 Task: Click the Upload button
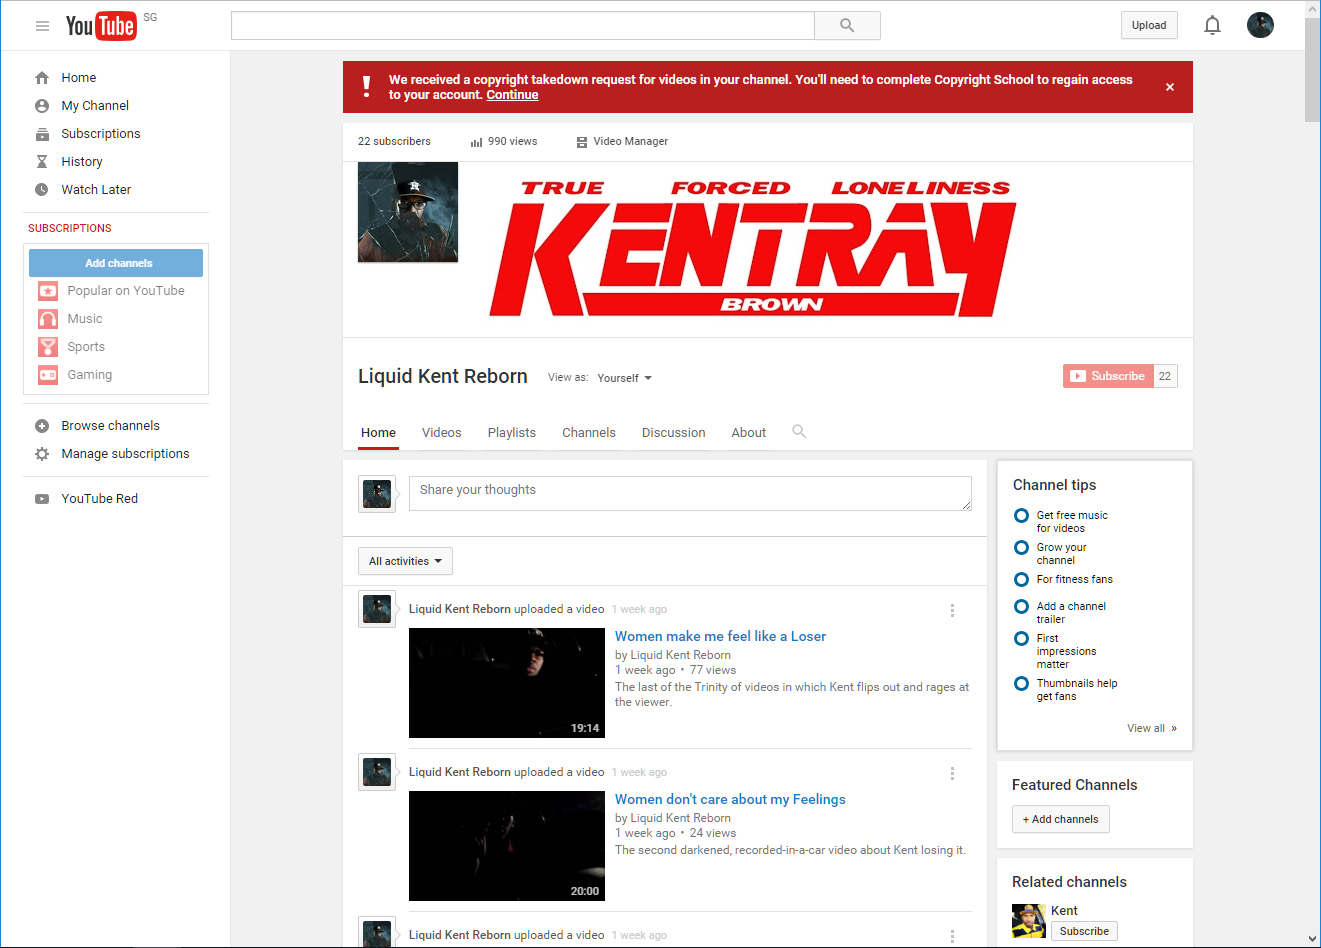point(1149,26)
